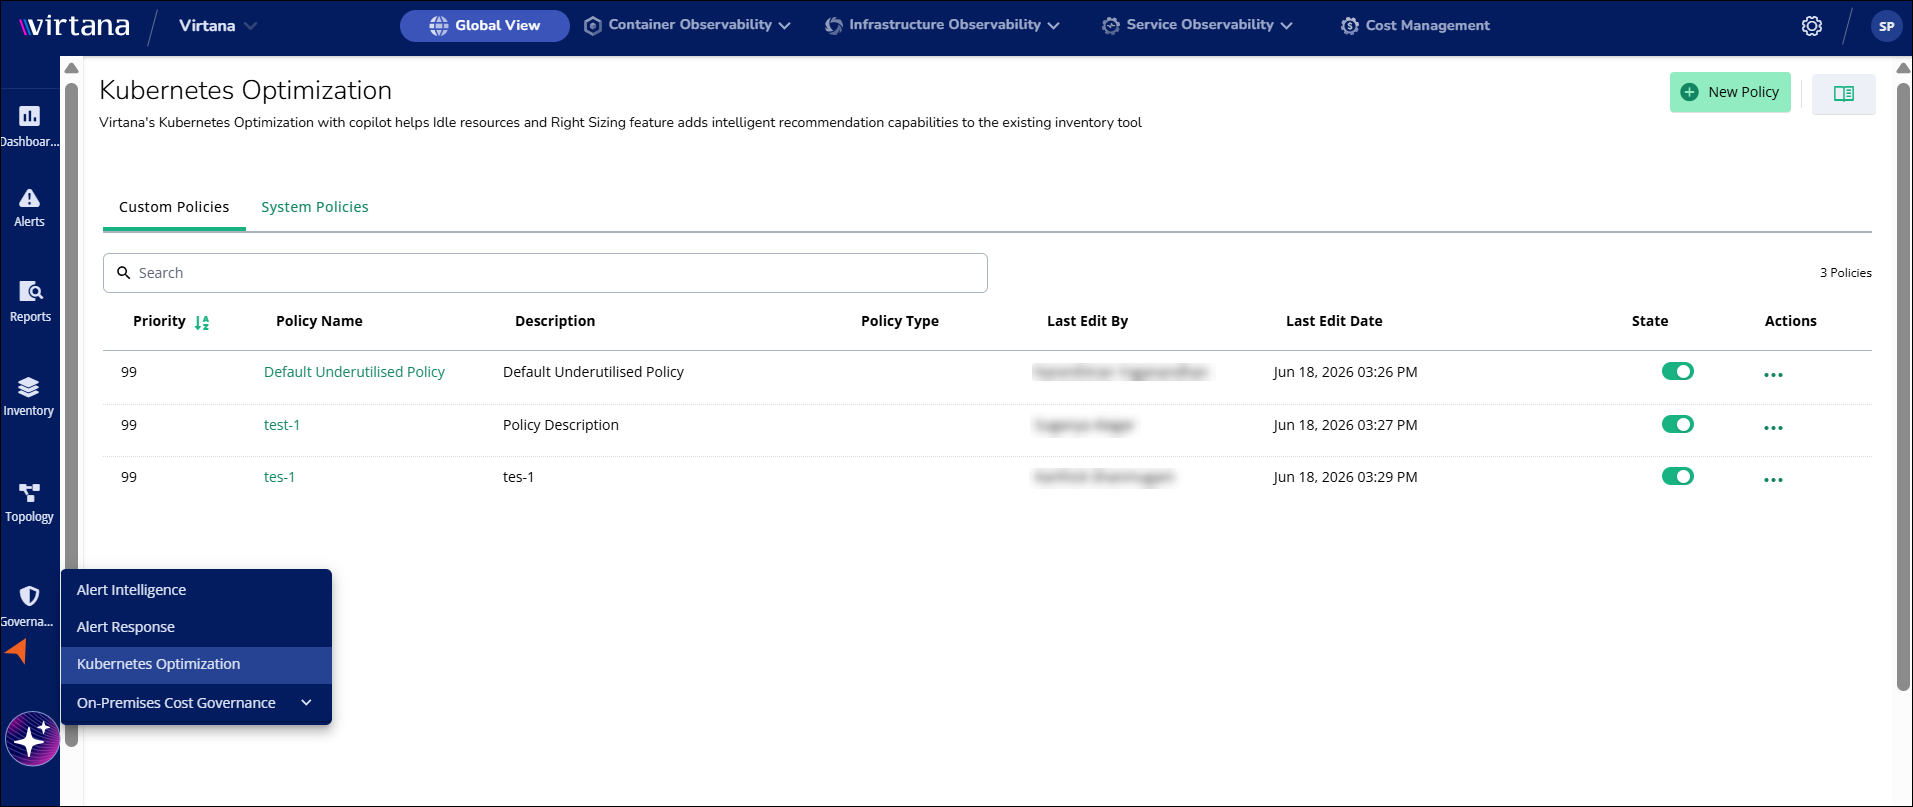
Task: Open the Alerts sidebar icon
Action: tap(30, 198)
